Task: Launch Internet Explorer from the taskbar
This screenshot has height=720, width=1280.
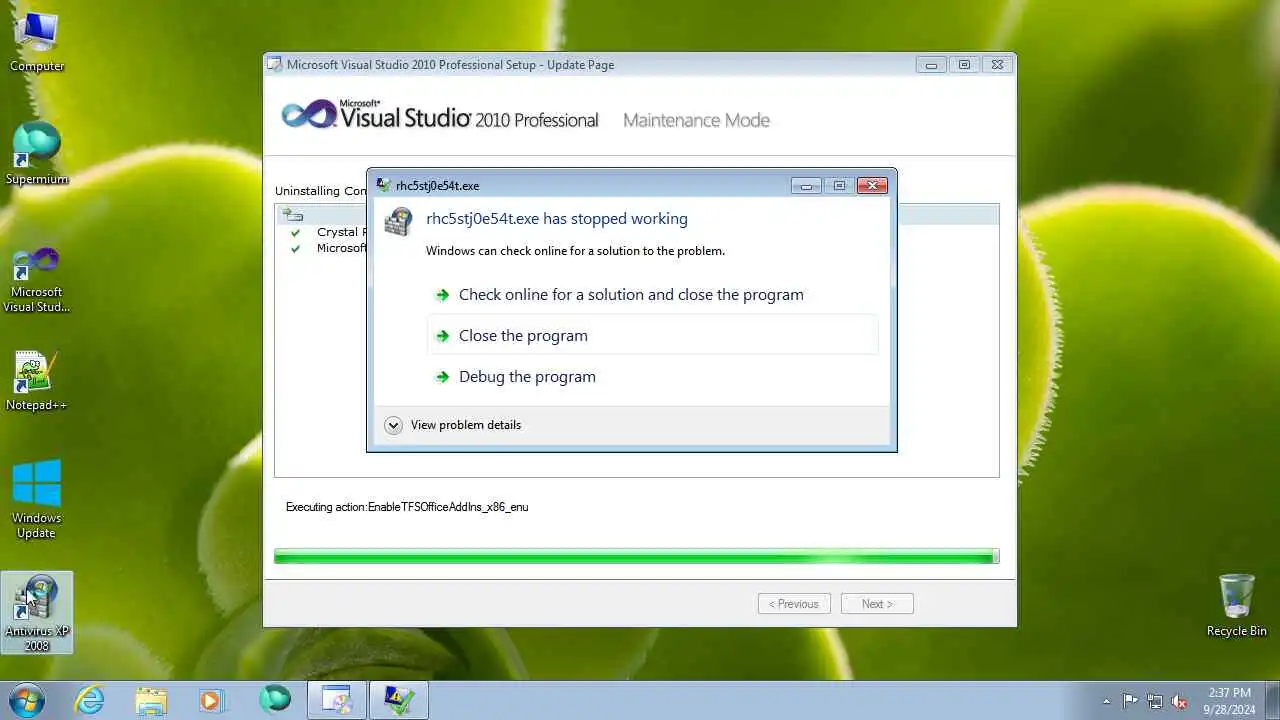Action: point(89,699)
